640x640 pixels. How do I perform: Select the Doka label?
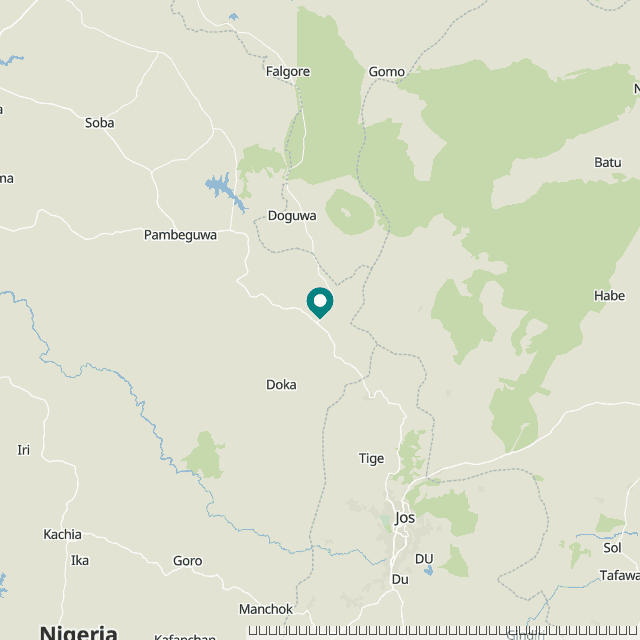point(281,385)
